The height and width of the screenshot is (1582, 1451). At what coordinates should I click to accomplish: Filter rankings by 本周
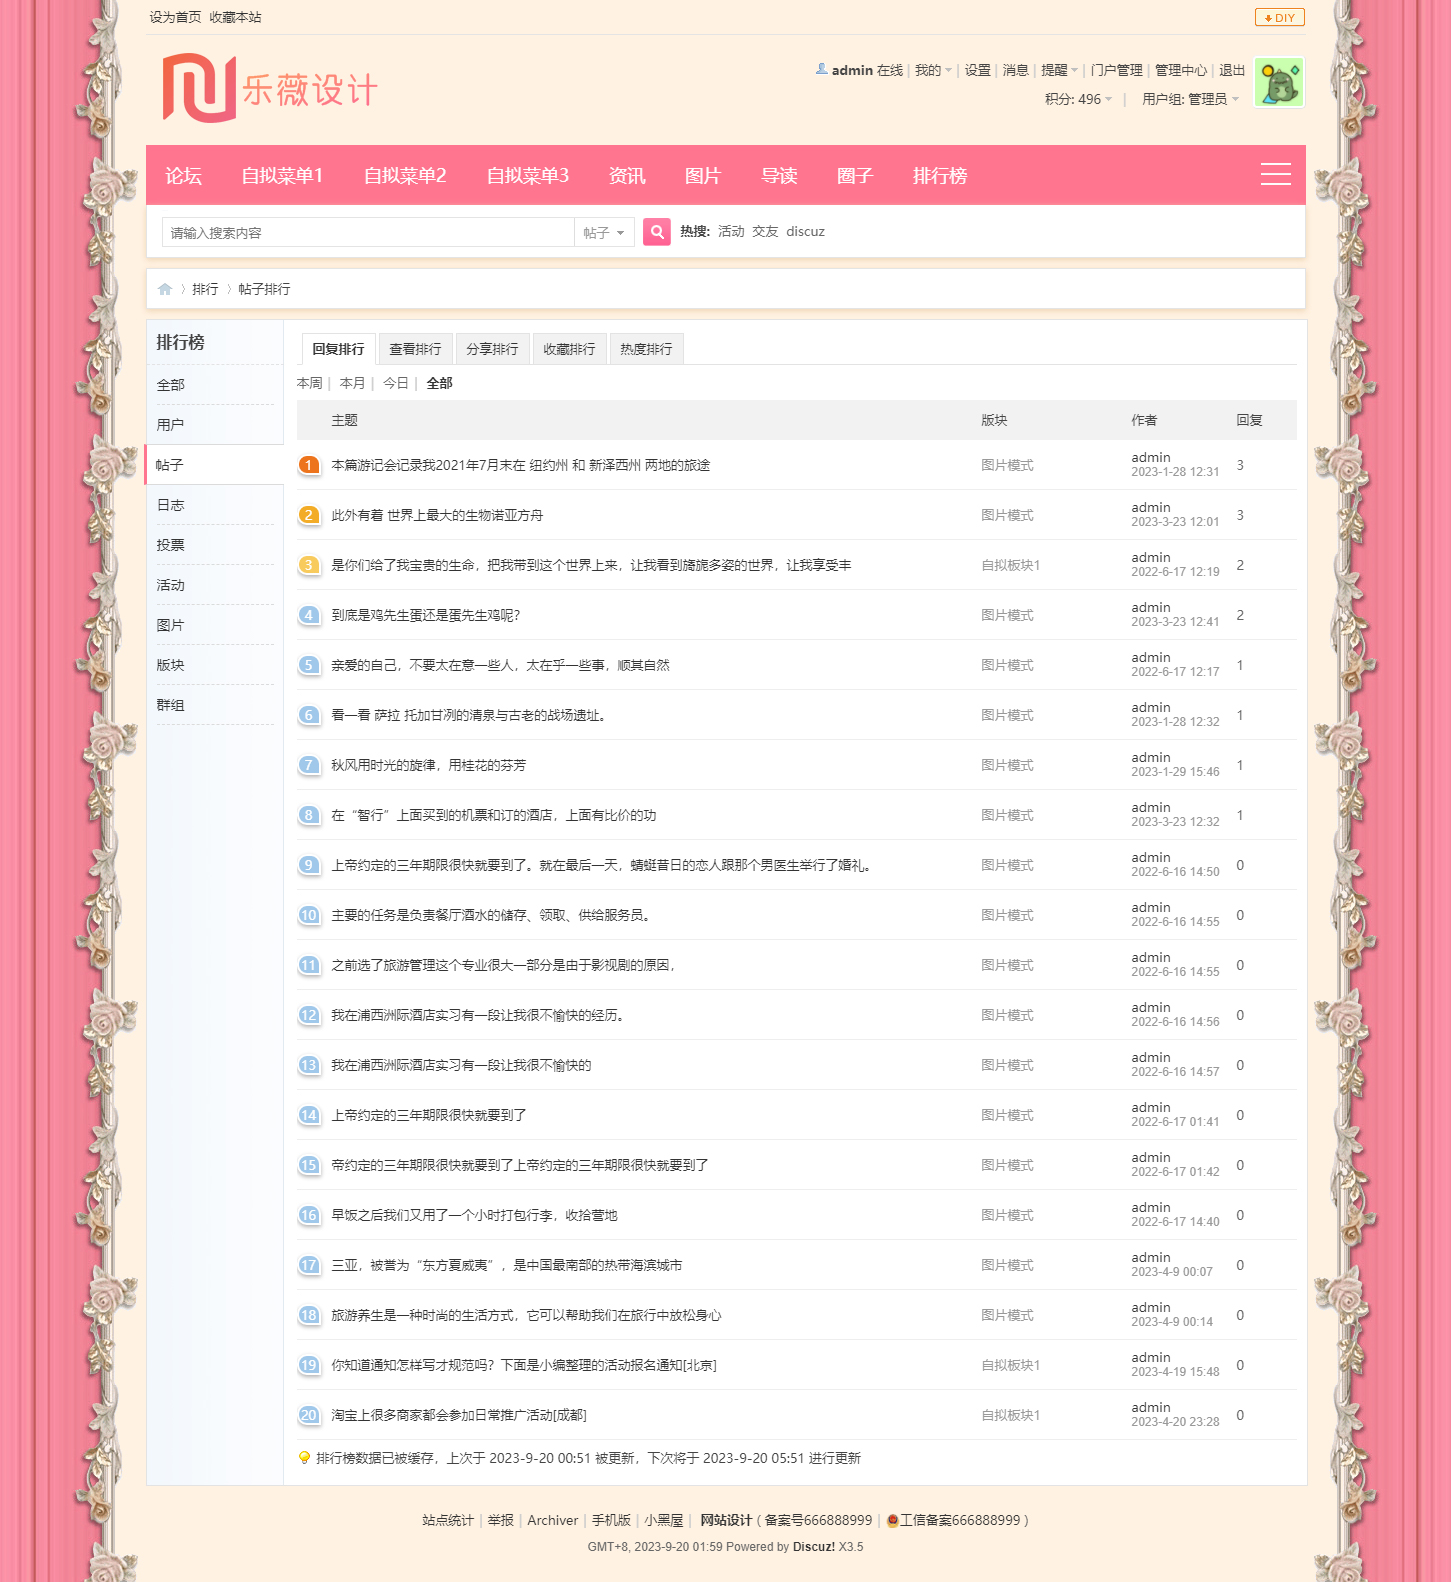click(310, 383)
